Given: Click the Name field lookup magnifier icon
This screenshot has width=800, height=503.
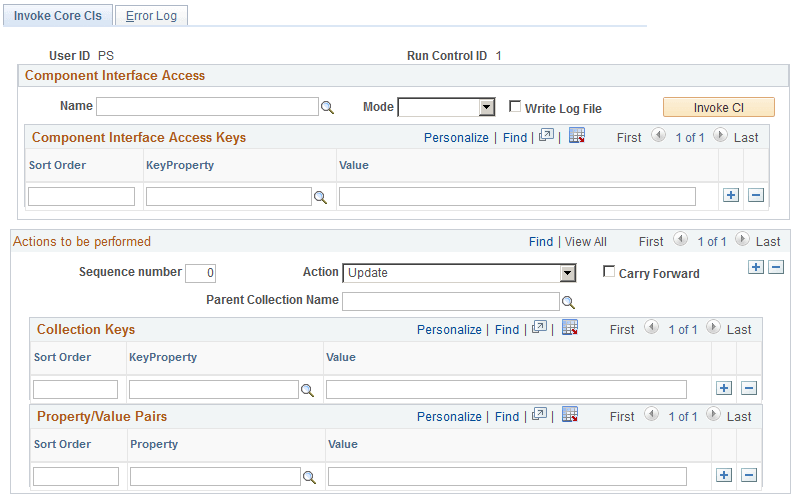Looking at the screenshot, I should click(x=327, y=107).
